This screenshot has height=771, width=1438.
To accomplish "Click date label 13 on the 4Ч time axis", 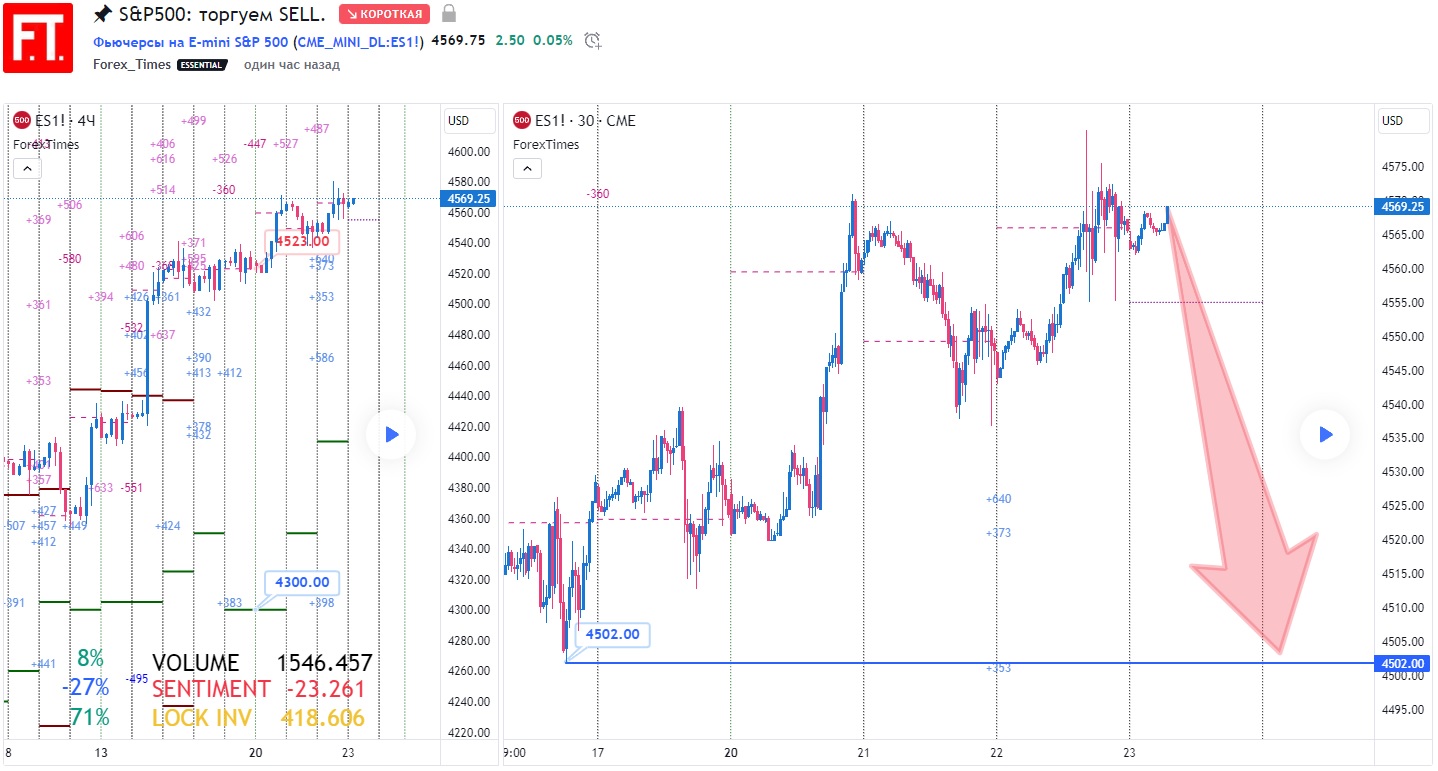I will click(100, 753).
